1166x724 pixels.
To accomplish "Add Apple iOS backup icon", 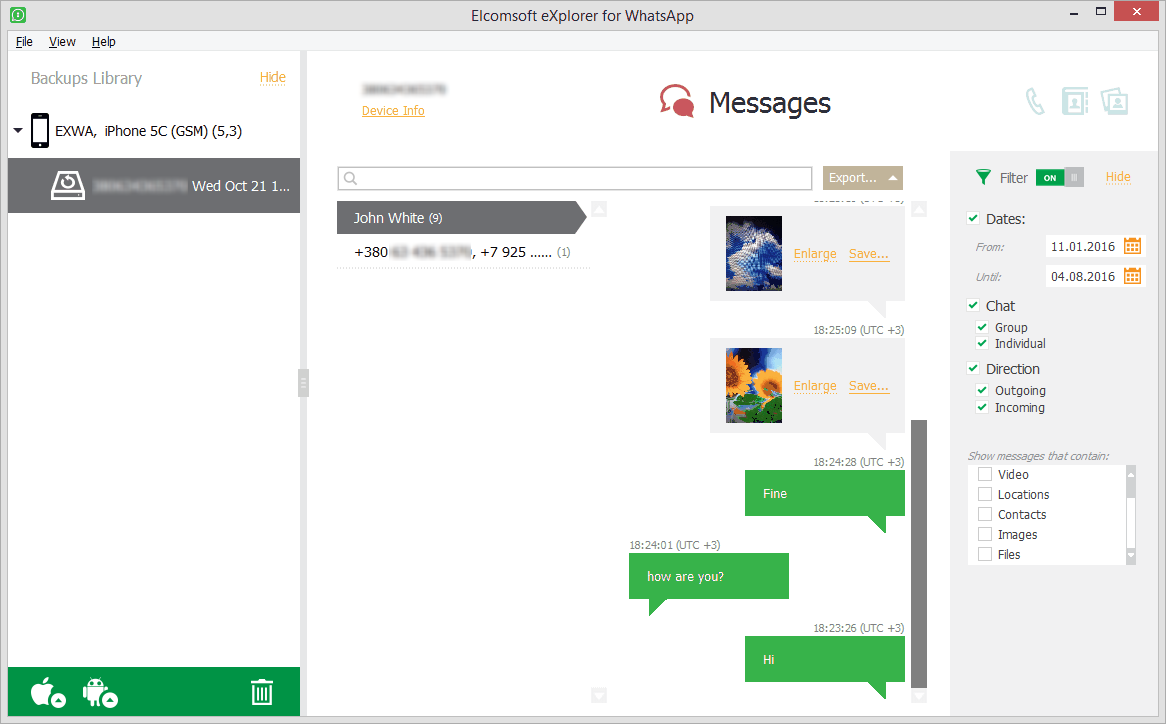I will (x=48, y=692).
